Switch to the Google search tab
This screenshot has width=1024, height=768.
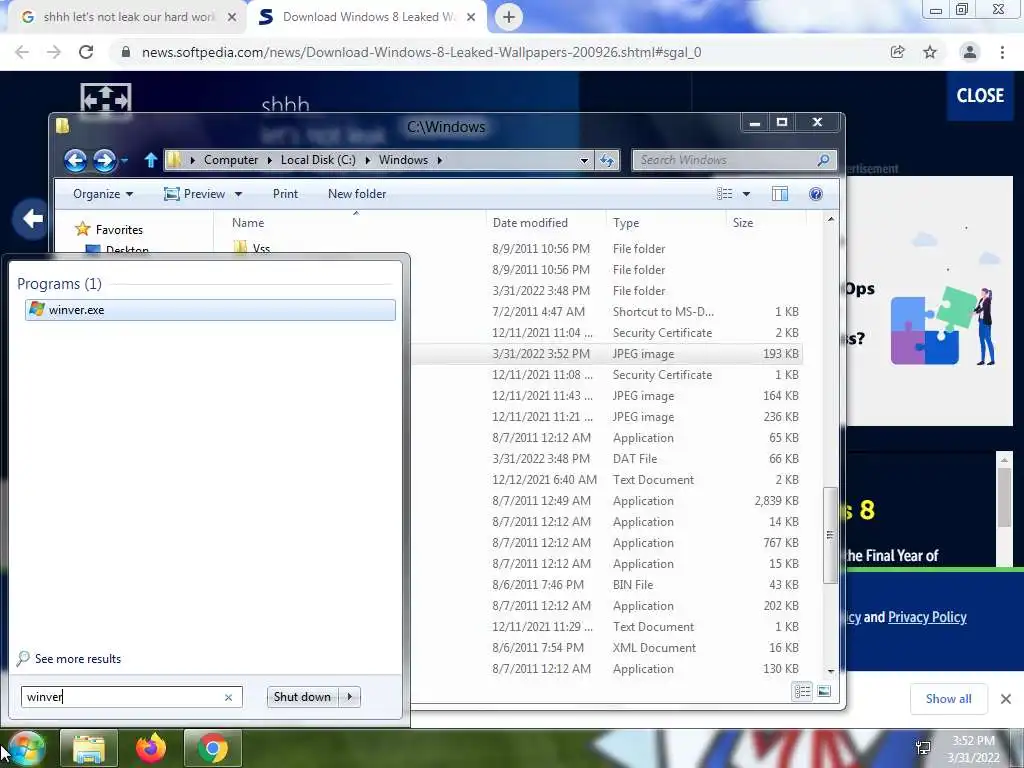click(x=128, y=17)
